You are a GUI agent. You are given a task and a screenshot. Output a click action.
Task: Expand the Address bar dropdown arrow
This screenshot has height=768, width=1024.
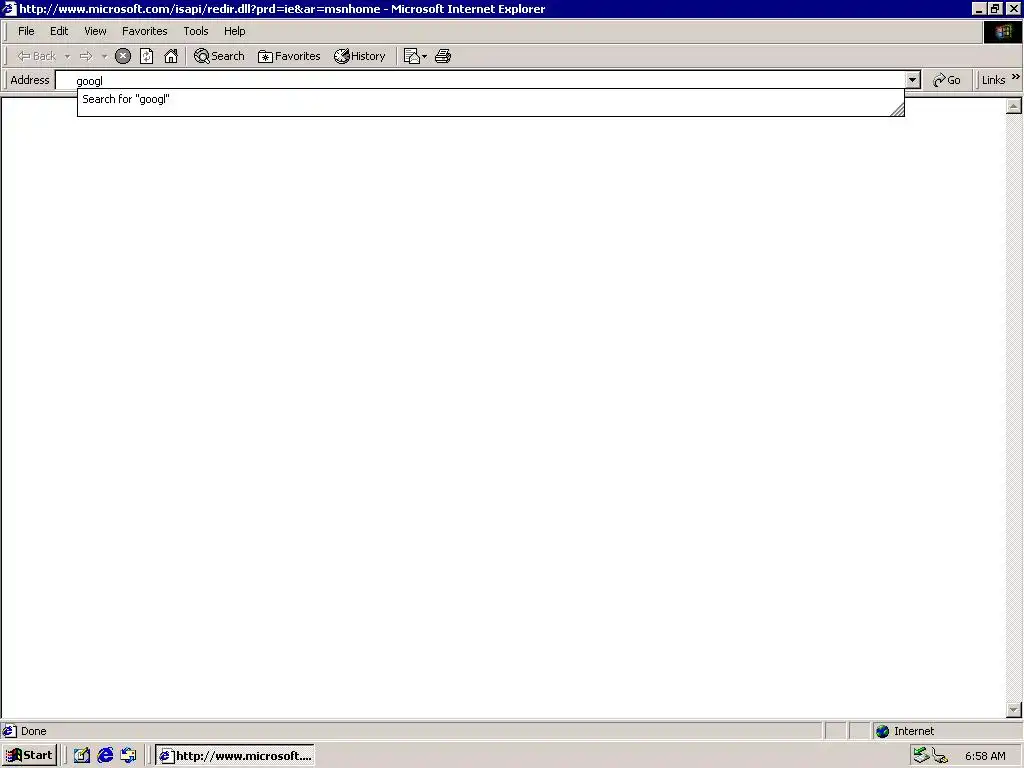click(x=912, y=80)
